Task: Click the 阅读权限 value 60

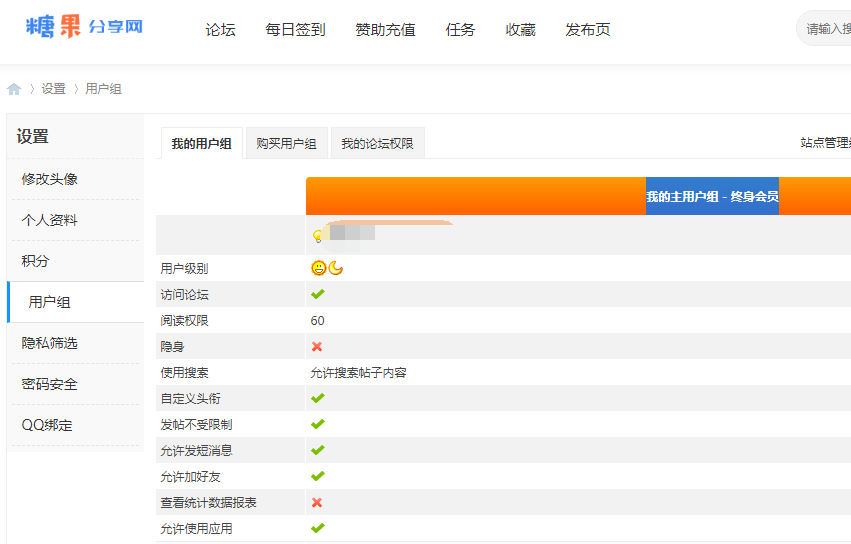Action: click(317, 321)
